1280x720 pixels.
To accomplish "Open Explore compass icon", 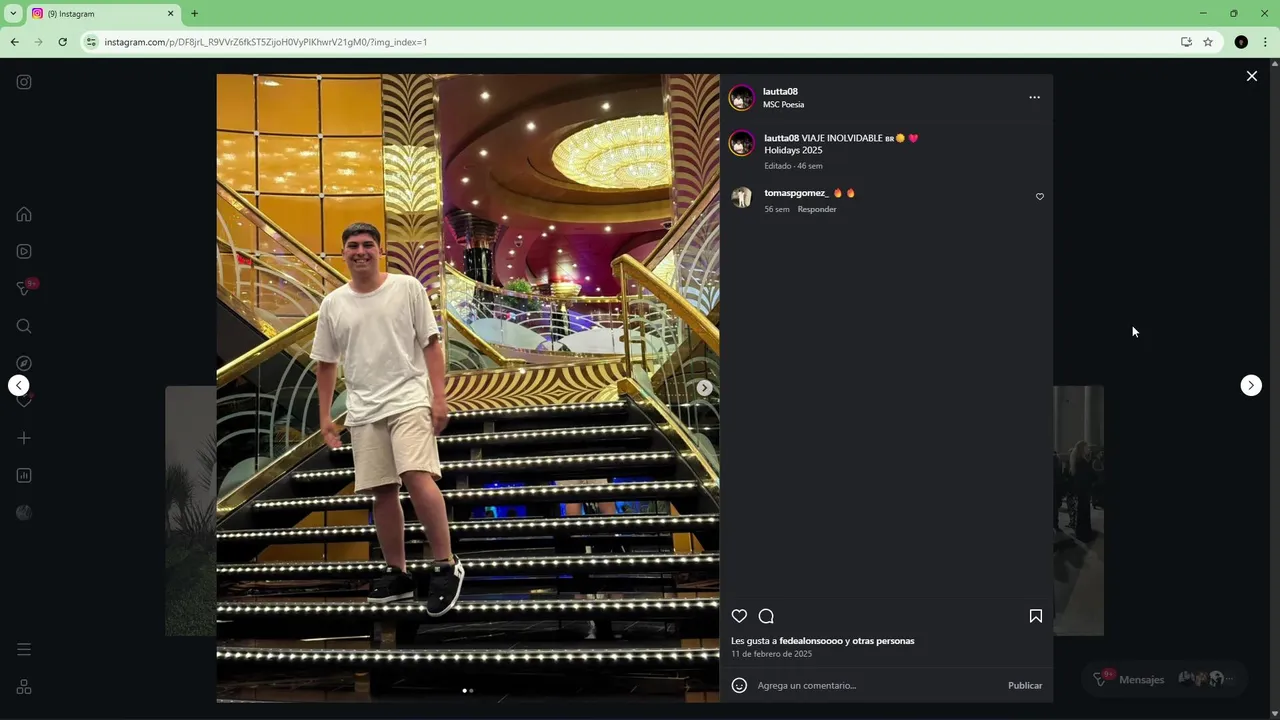I will pyautogui.click(x=24, y=363).
